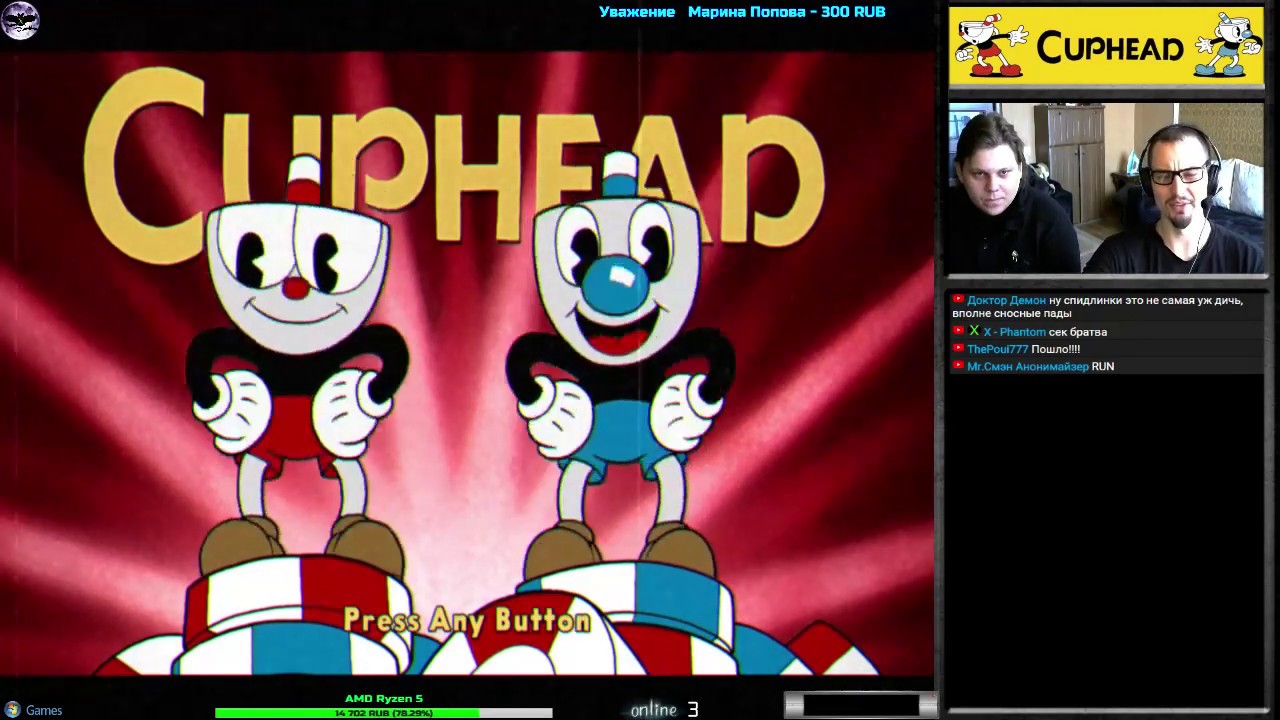Click the green X badge before X - Phantom
This screenshot has width=1280, height=720.
[x=974, y=331]
